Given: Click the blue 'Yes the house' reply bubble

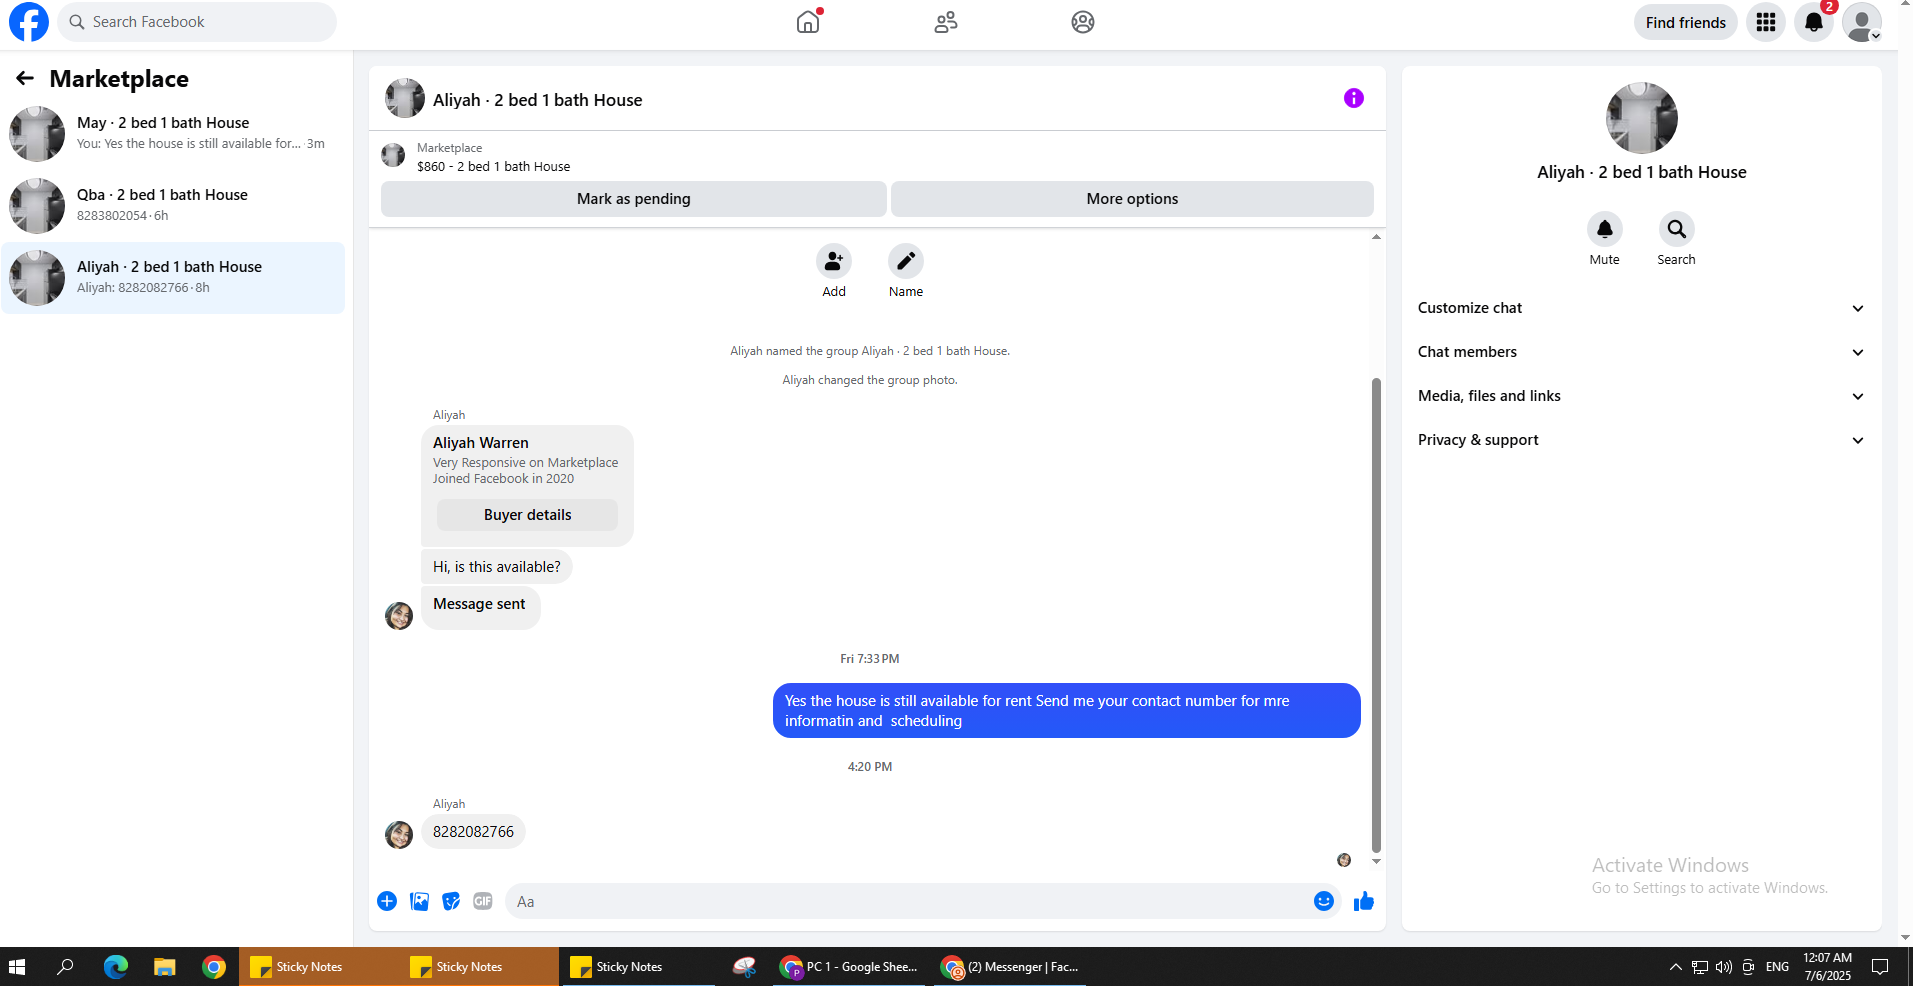Looking at the screenshot, I should 1067,711.
